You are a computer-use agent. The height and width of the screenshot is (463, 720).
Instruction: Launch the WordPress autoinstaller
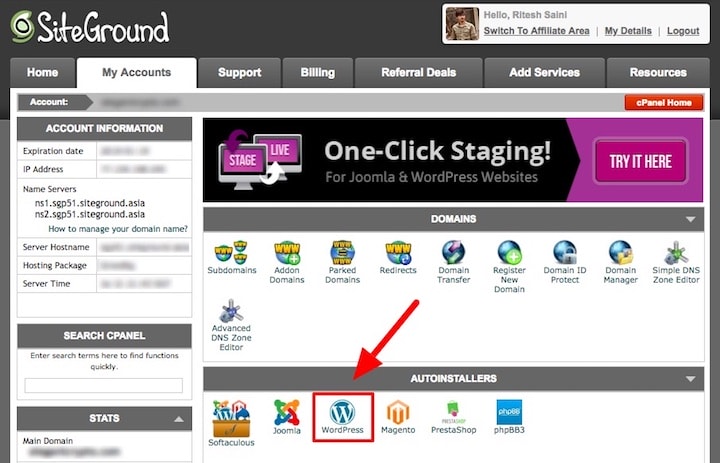(x=343, y=417)
